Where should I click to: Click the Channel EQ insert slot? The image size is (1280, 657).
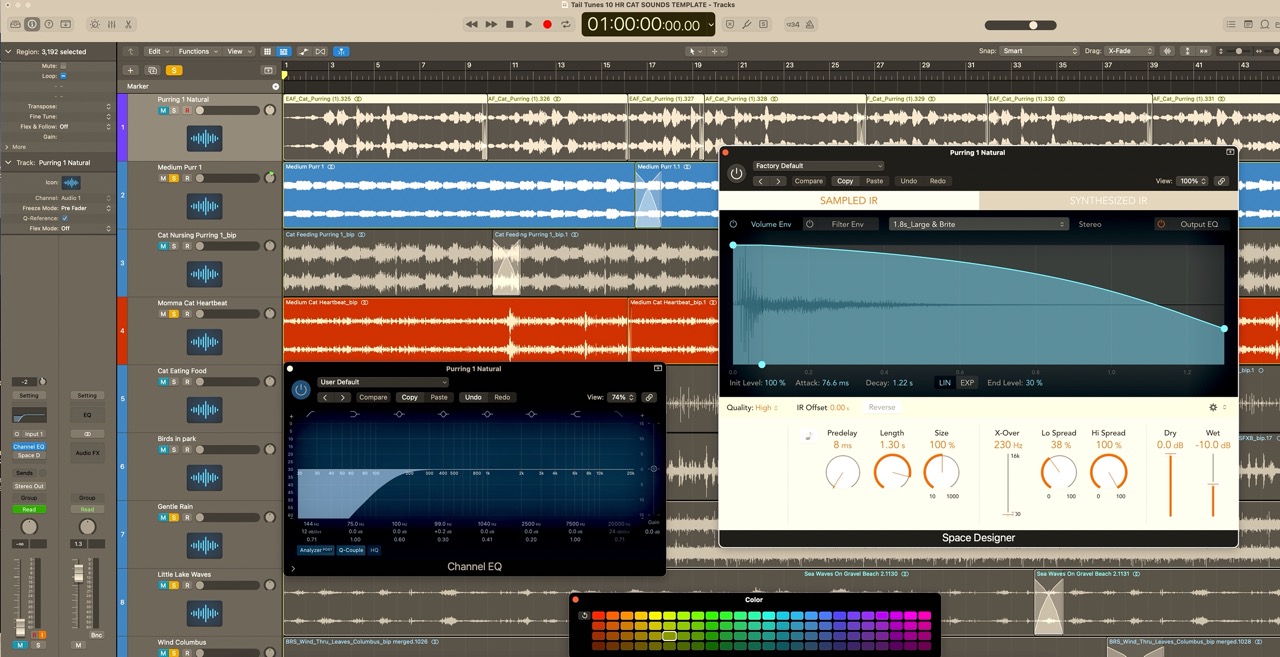coord(29,446)
